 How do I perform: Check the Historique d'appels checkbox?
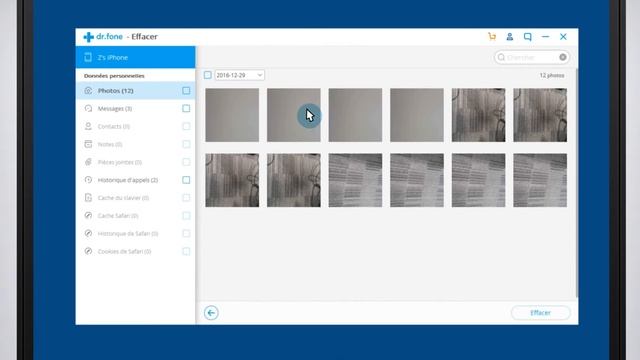(186, 180)
